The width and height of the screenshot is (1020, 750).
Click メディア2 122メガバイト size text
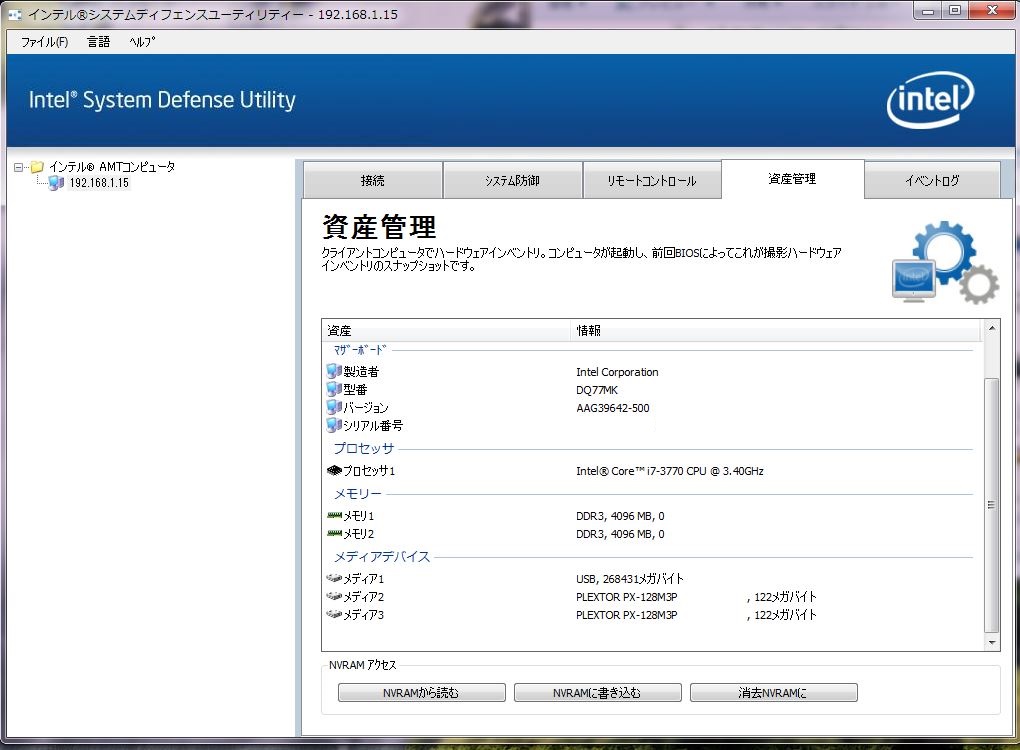785,596
